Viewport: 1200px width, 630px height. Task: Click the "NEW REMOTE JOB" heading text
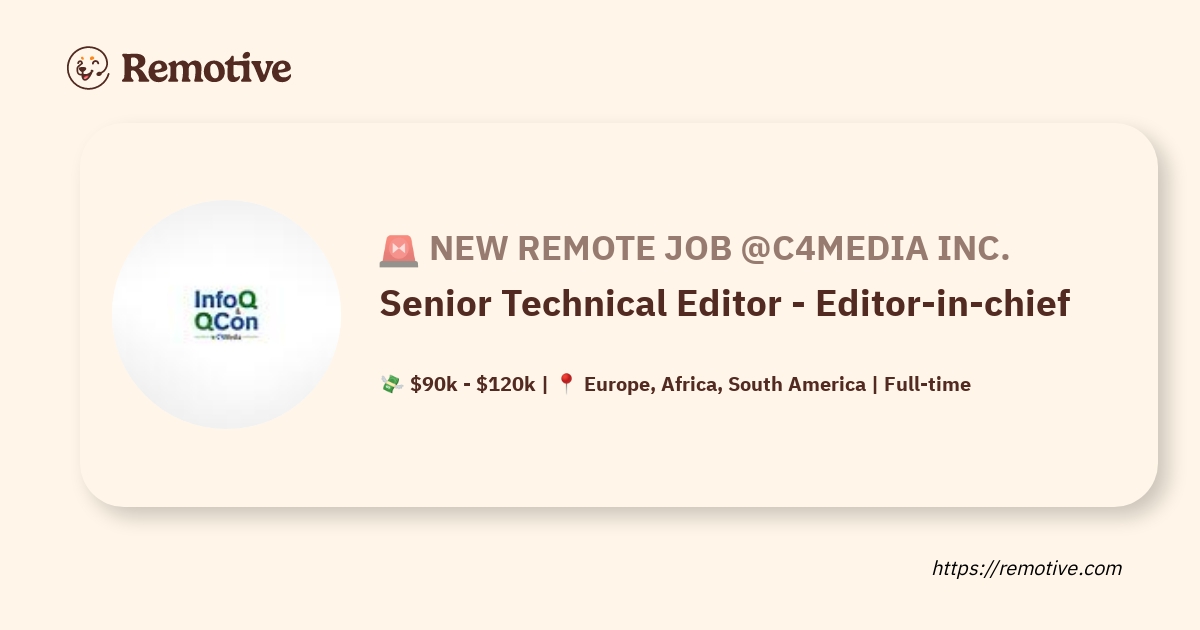(580, 250)
